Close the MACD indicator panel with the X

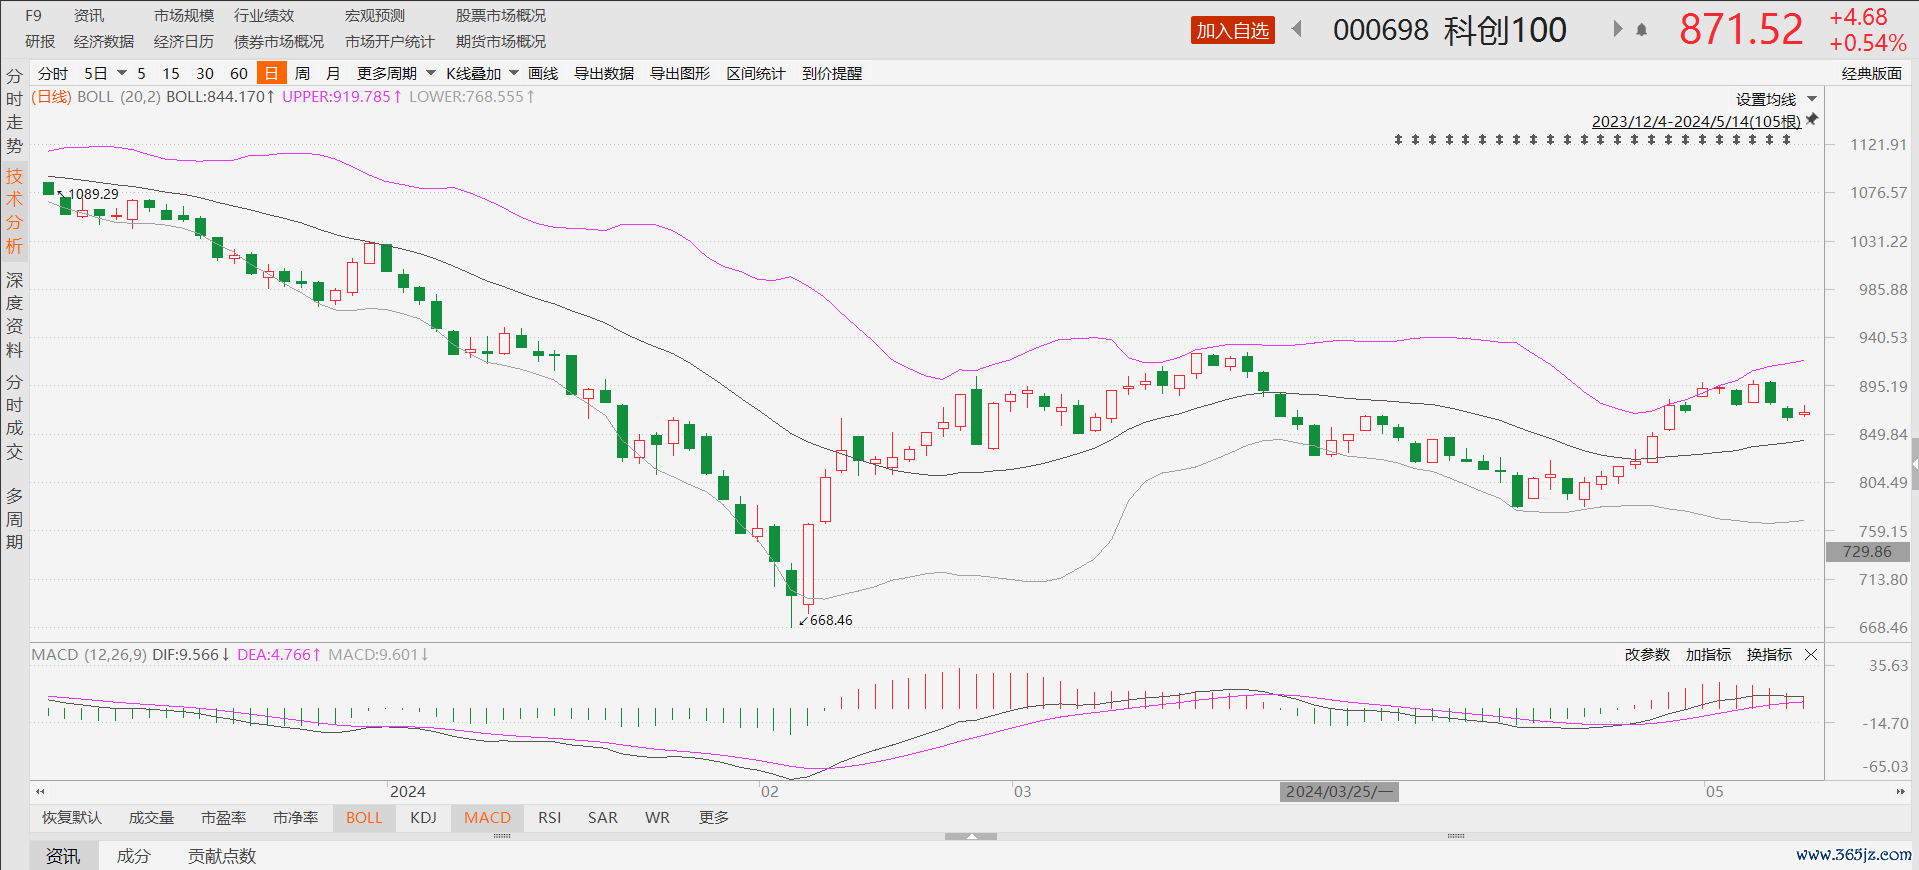click(x=1811, y=654)
